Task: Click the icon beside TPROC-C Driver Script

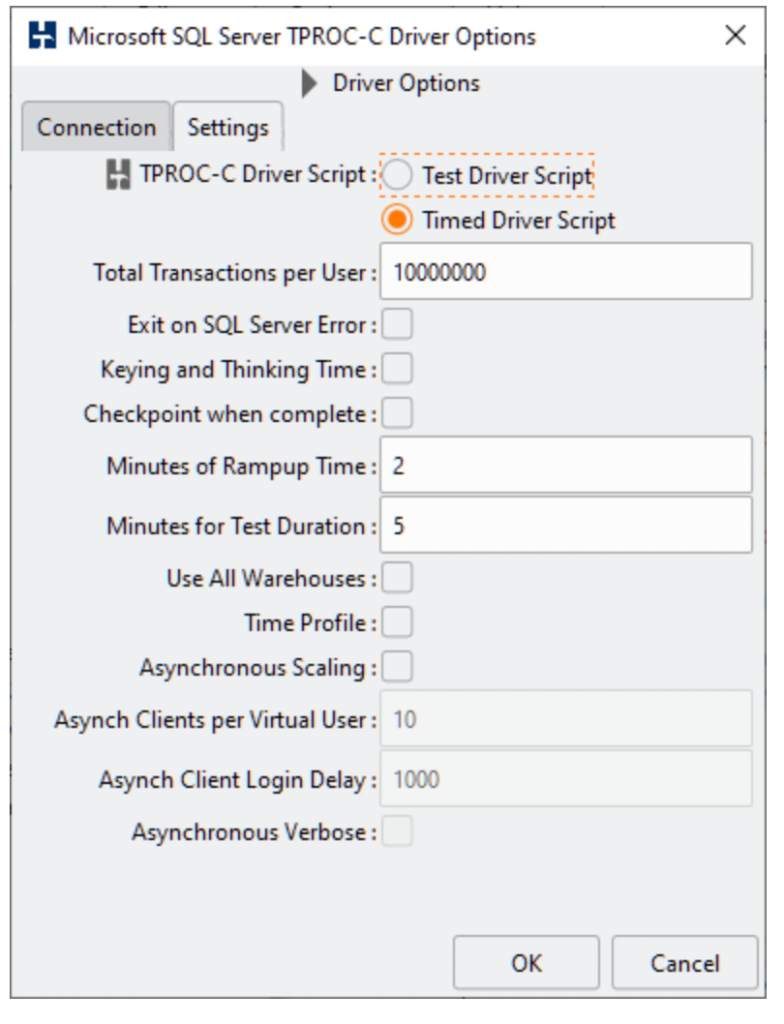Action: 119,175
